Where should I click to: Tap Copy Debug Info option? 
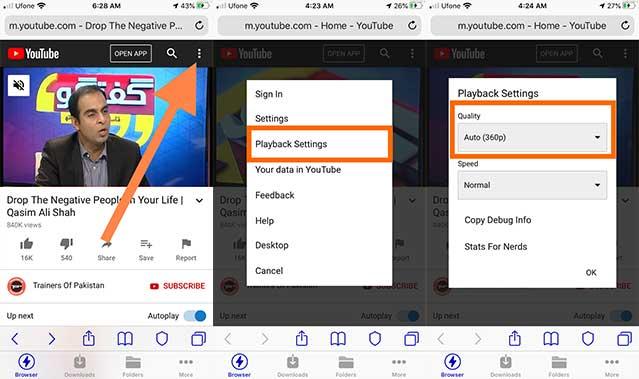click(x=498, y=220)
